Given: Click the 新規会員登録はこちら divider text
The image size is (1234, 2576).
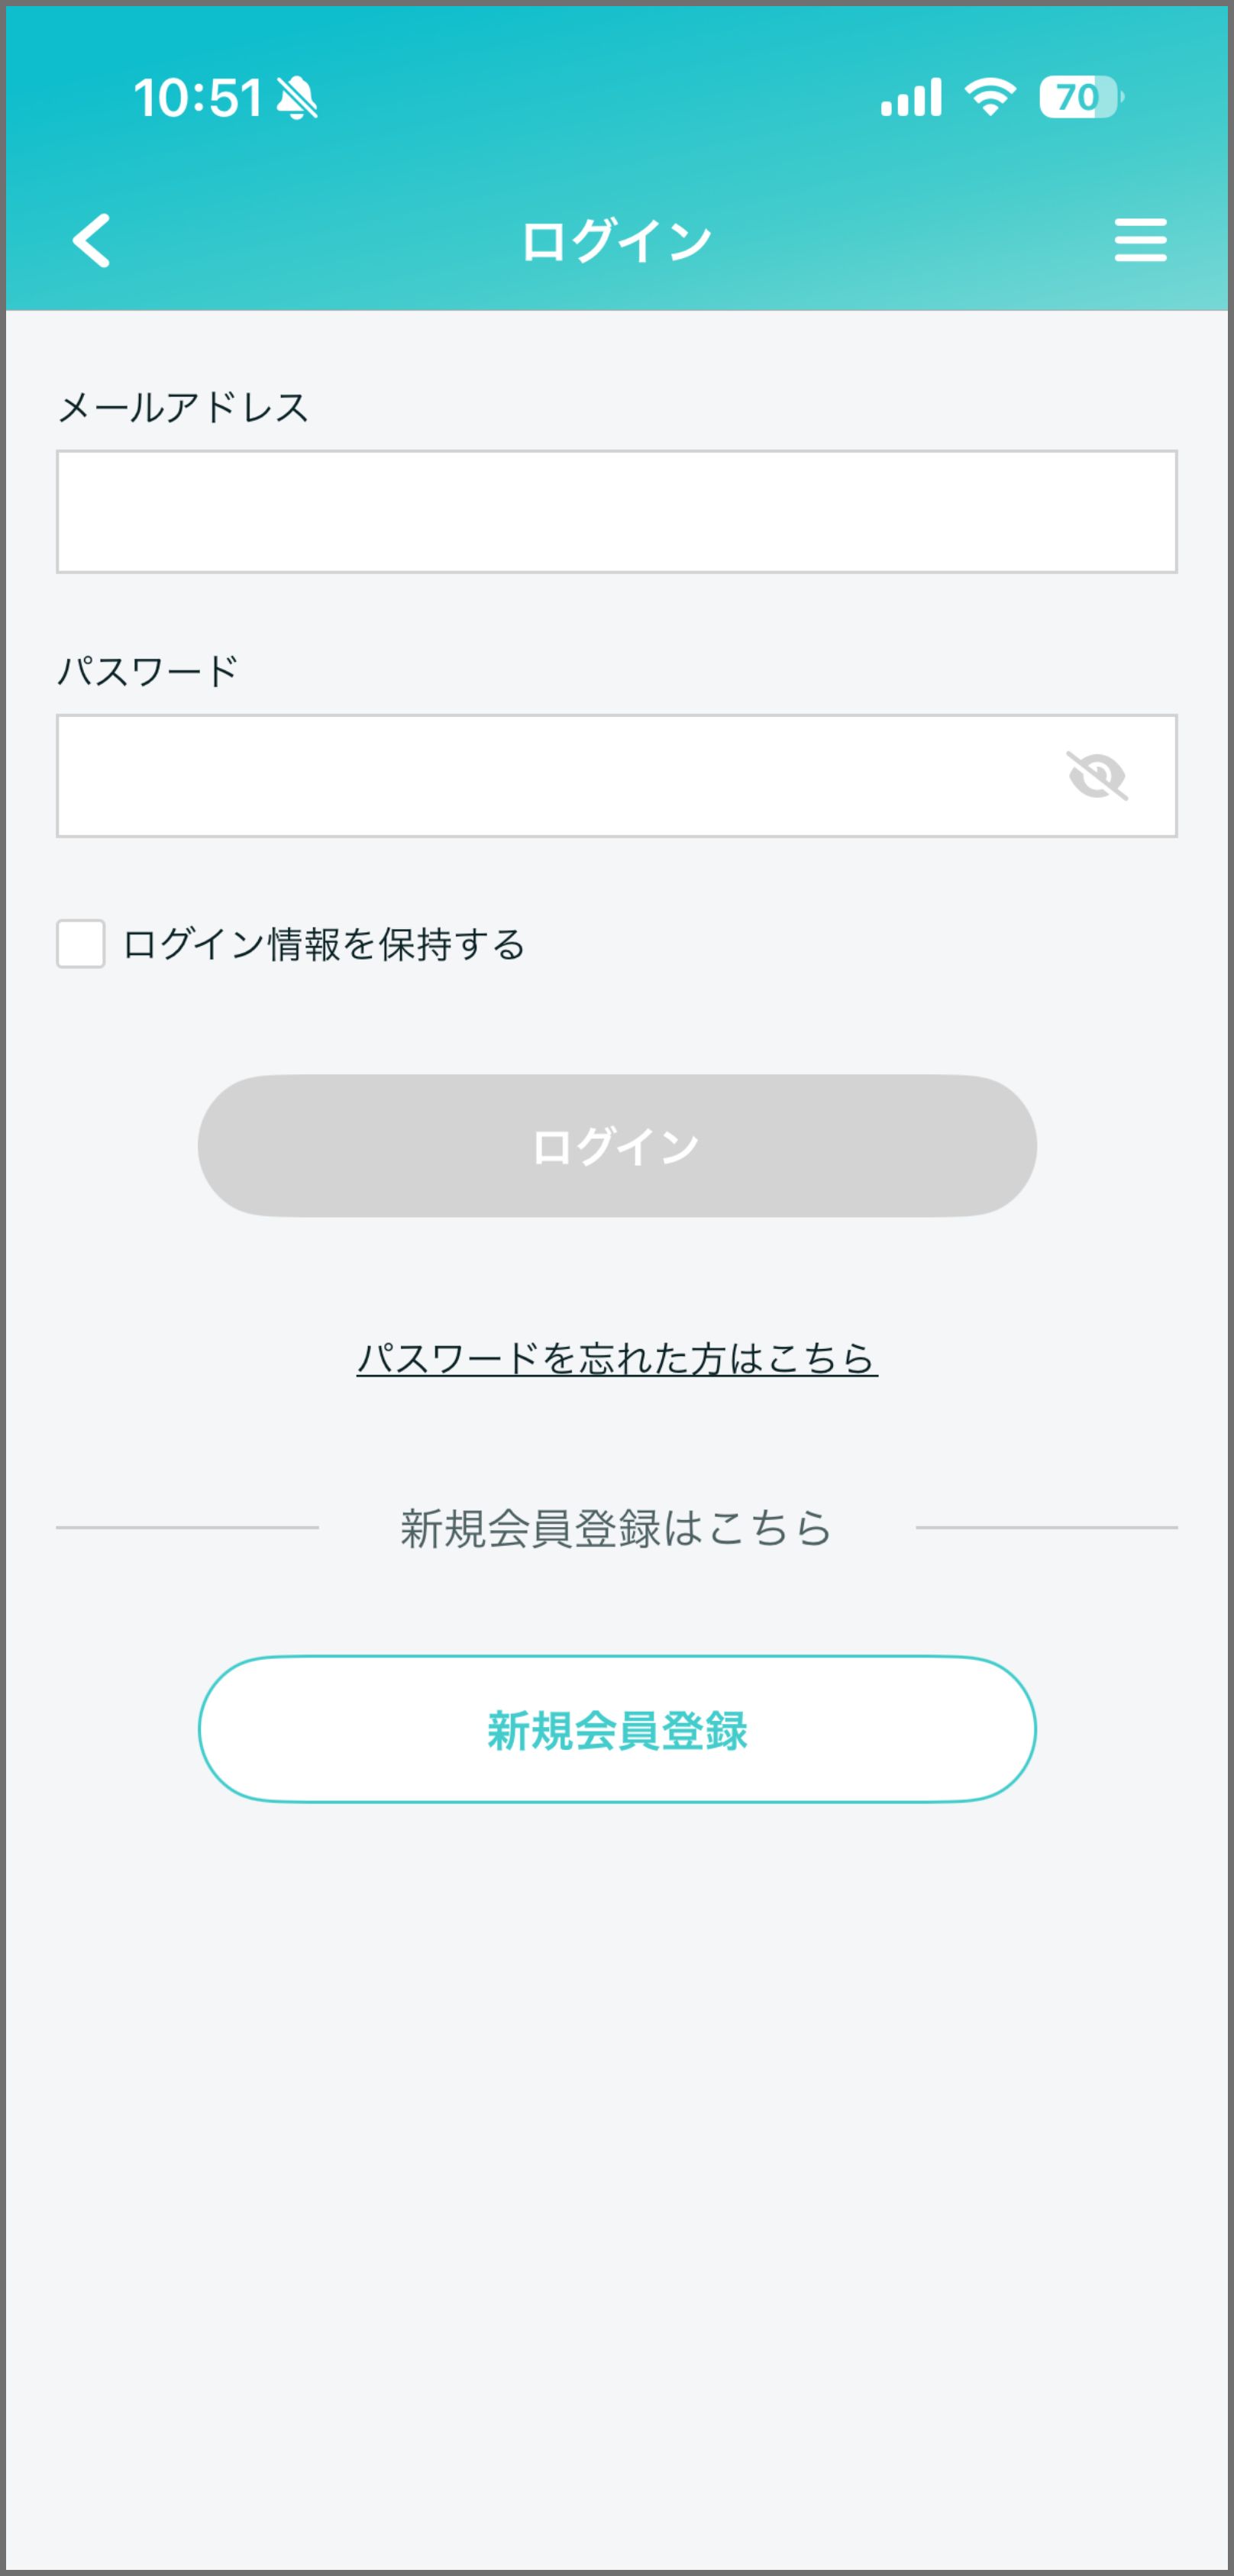Looking at the screenshot, I should click(616, 1528).
